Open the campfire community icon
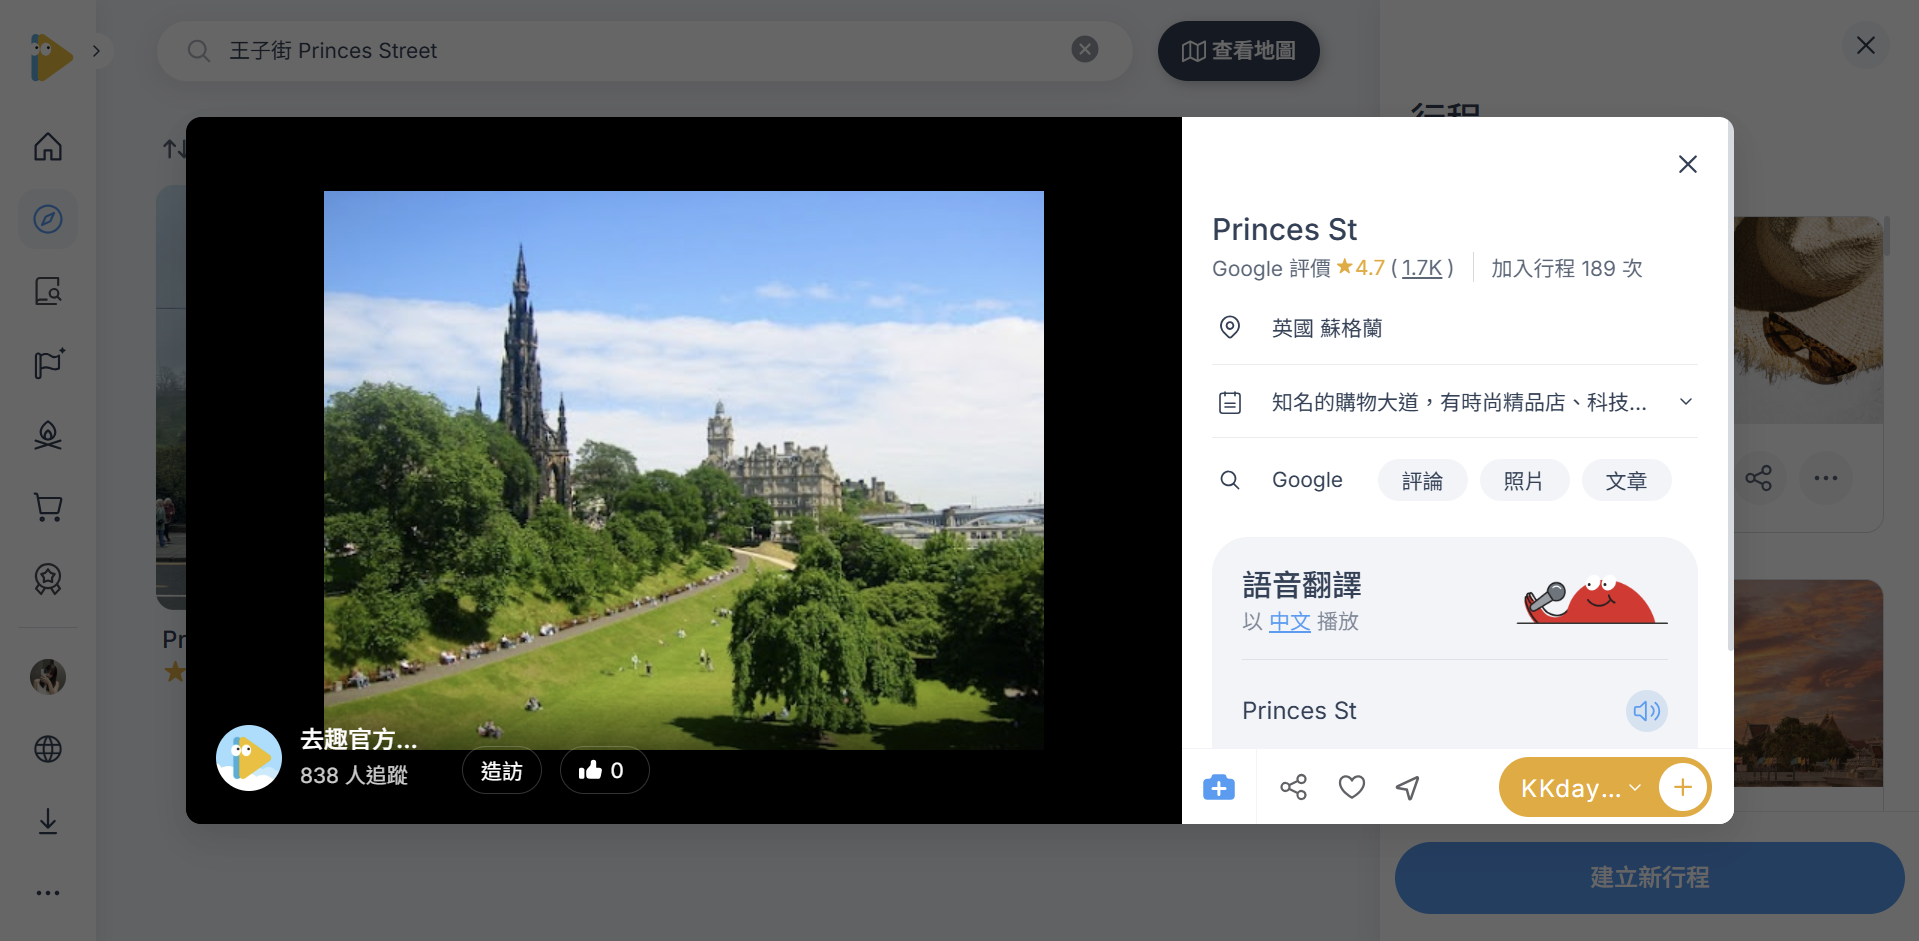This screenshot has height=941, width=1919. 47,435
